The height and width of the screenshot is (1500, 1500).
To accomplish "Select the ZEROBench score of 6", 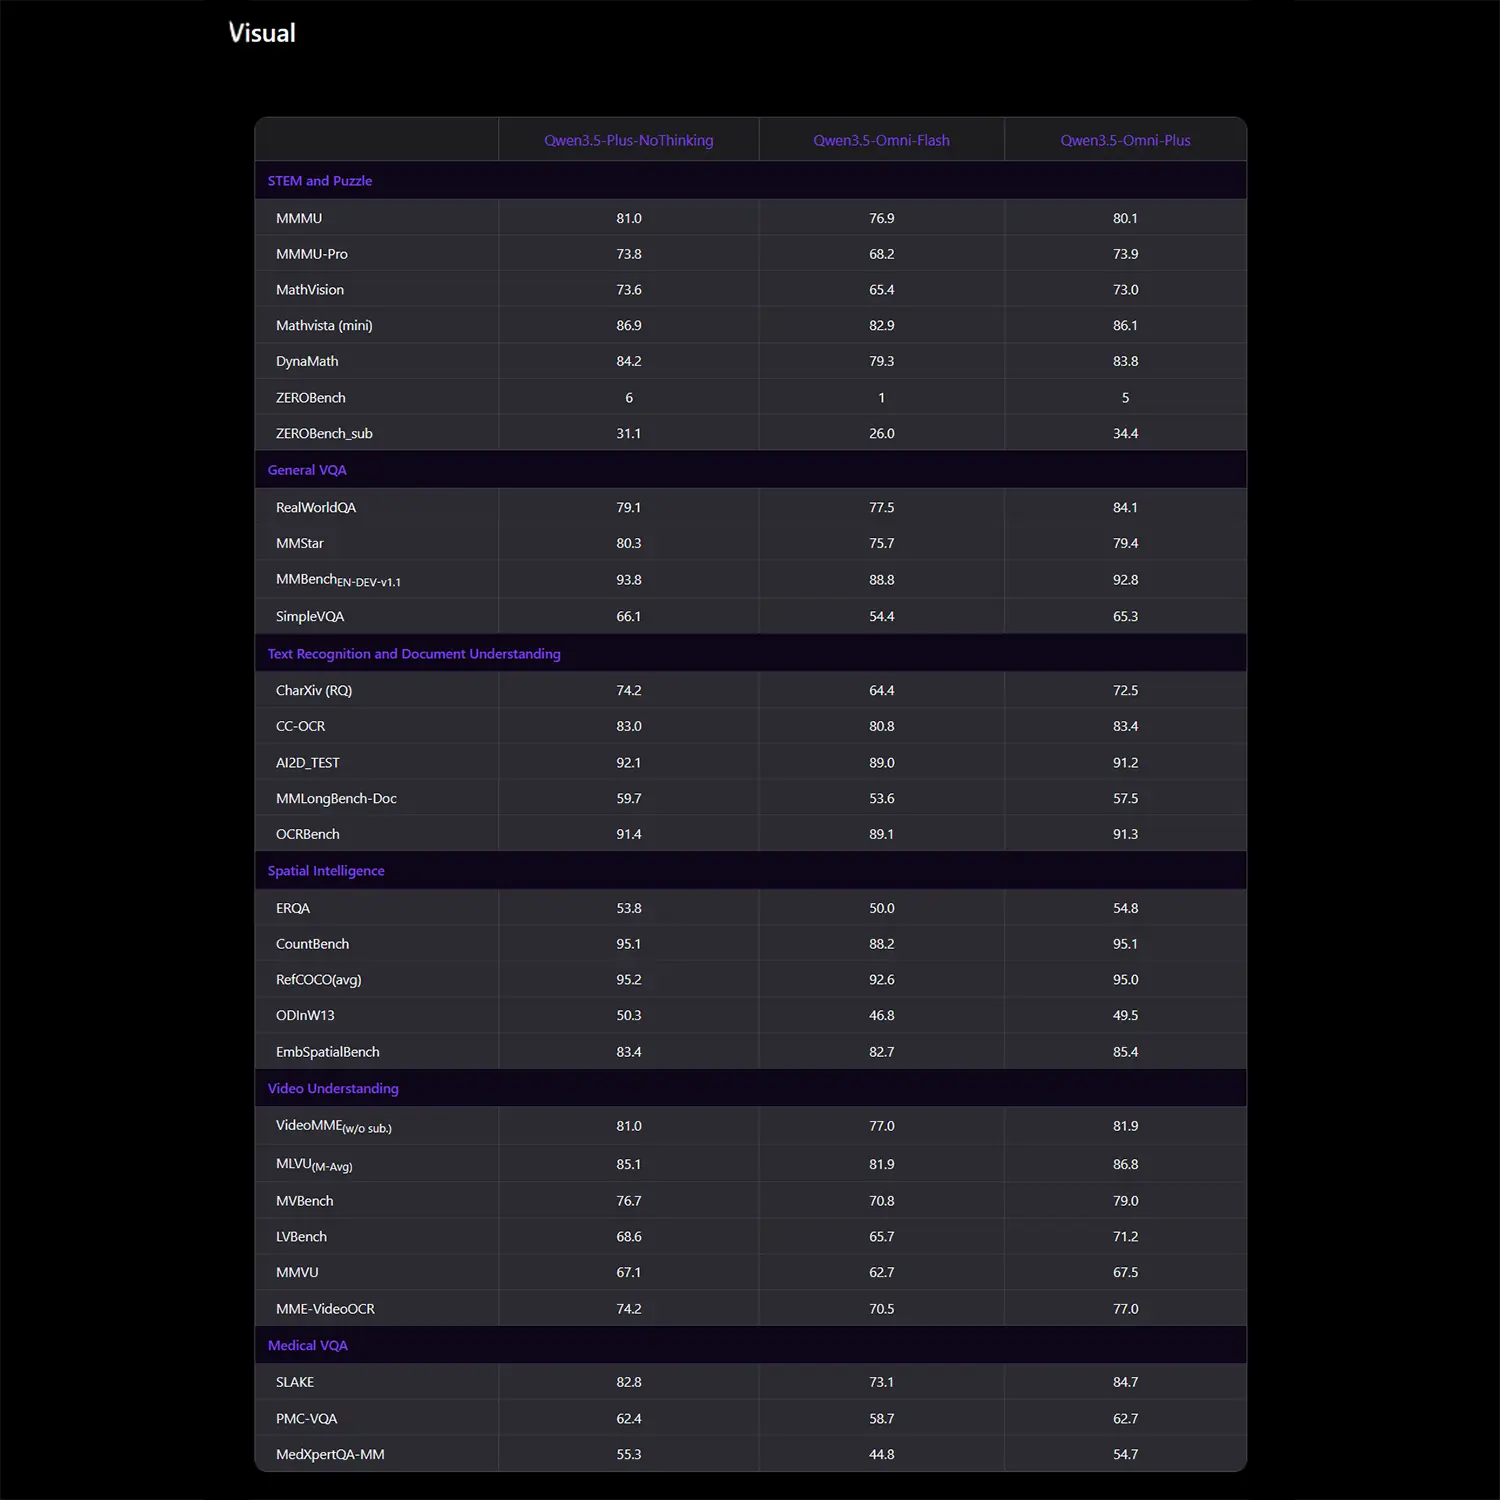I will pos(628,397).
